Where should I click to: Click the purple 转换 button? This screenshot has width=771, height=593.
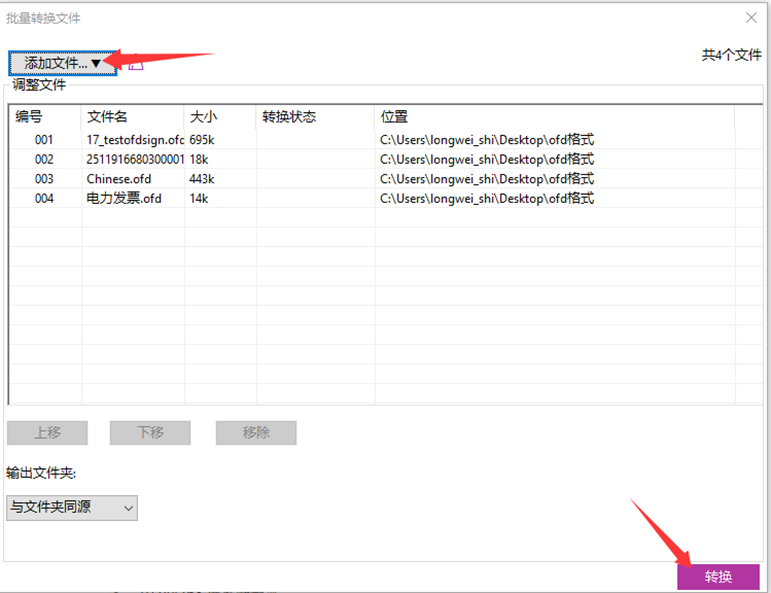pyautogui.click(x=717, y=577)
